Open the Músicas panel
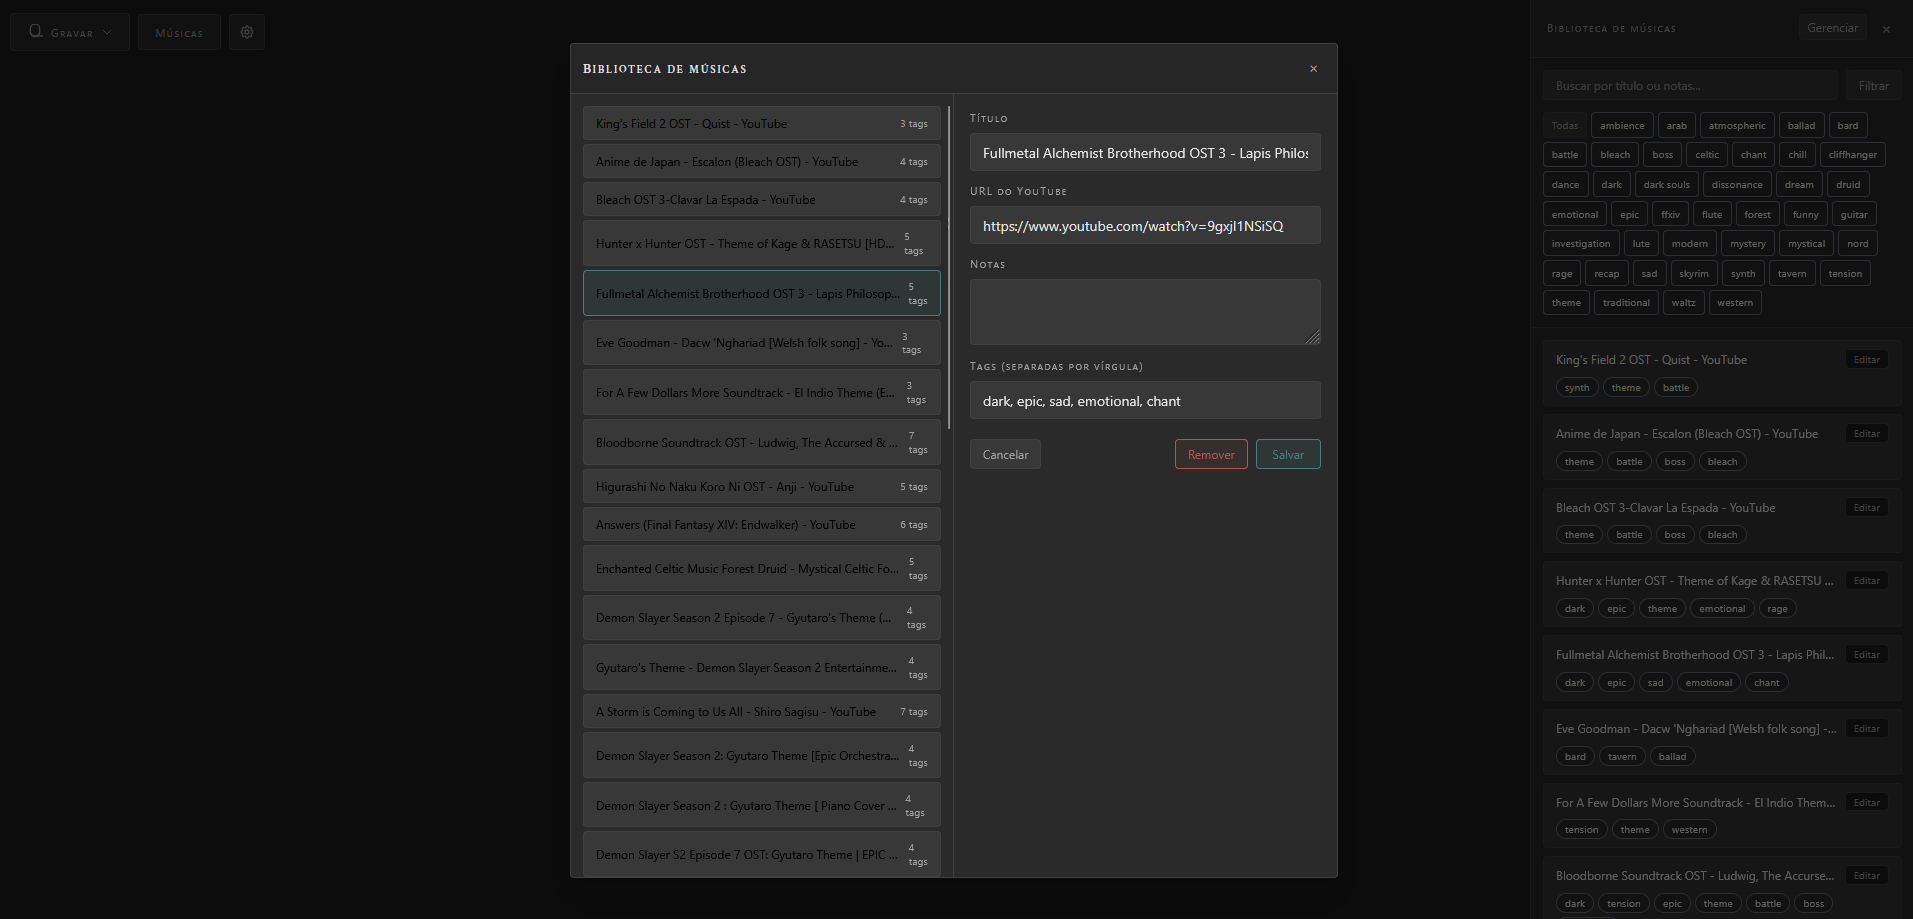The height and width of the screenshot is (919, 1913). tap(179, 31)
